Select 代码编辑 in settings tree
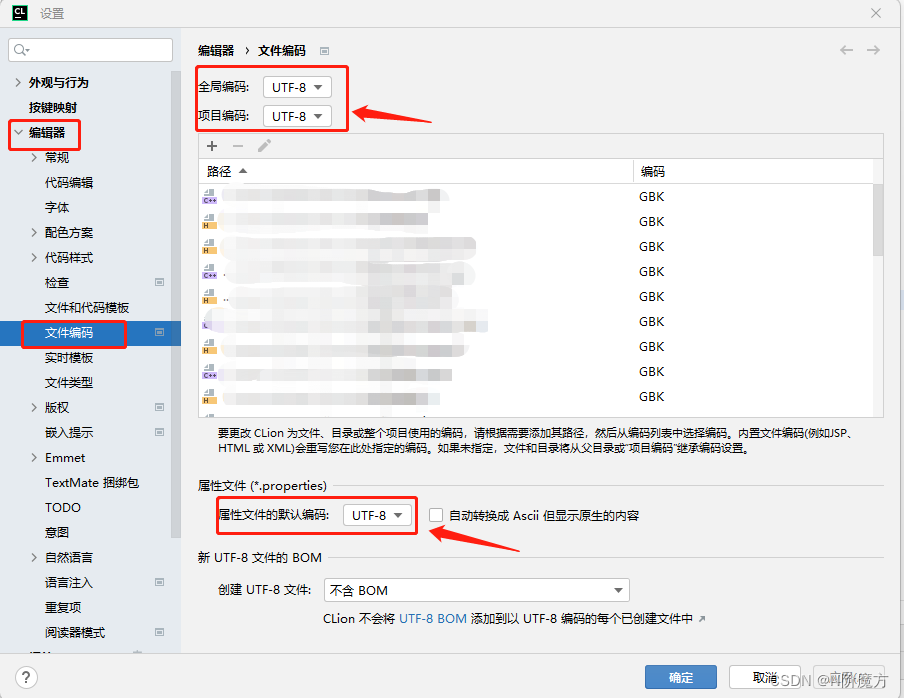Screen dimensions: 904x698 (69, 183)
